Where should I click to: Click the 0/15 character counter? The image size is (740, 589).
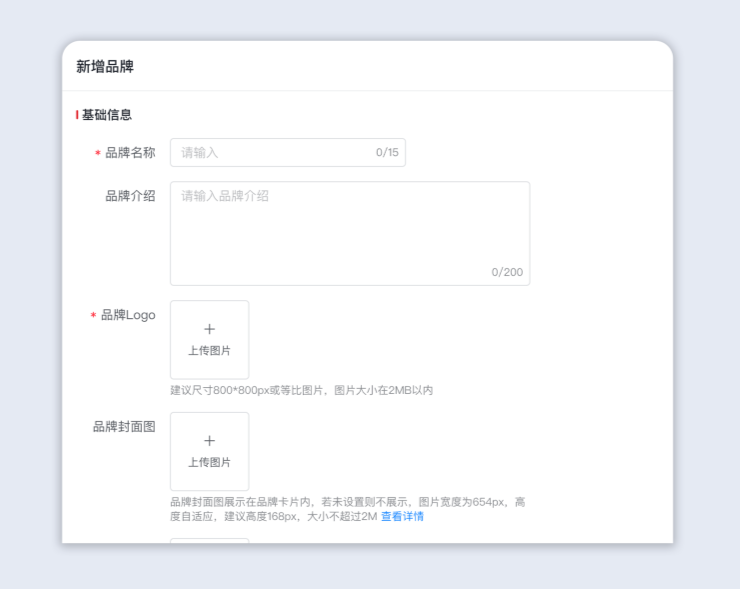click(x=387, y=153)
